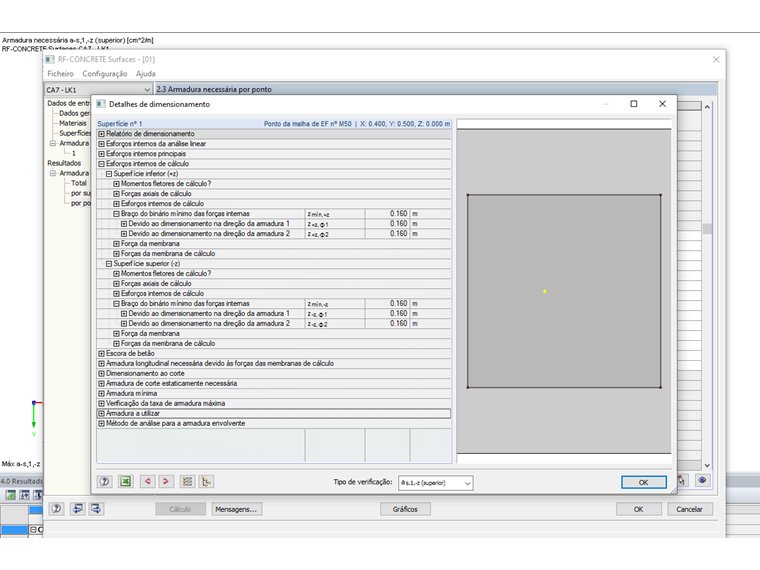Click OK in Detalhes de dimensionamento dialog

(644, 482)
